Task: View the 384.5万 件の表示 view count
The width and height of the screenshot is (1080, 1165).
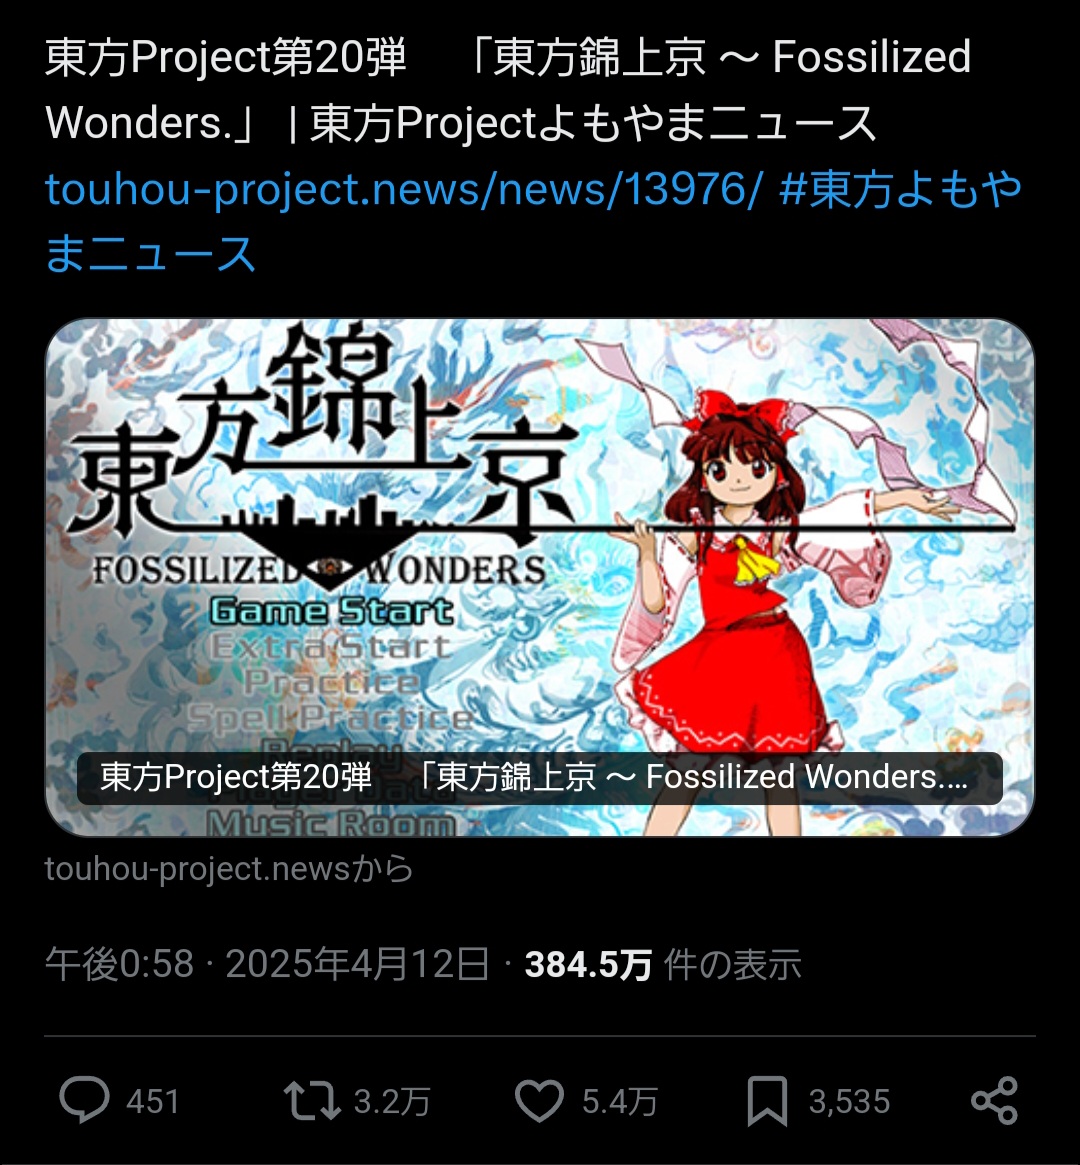Action: pos(663,964)
